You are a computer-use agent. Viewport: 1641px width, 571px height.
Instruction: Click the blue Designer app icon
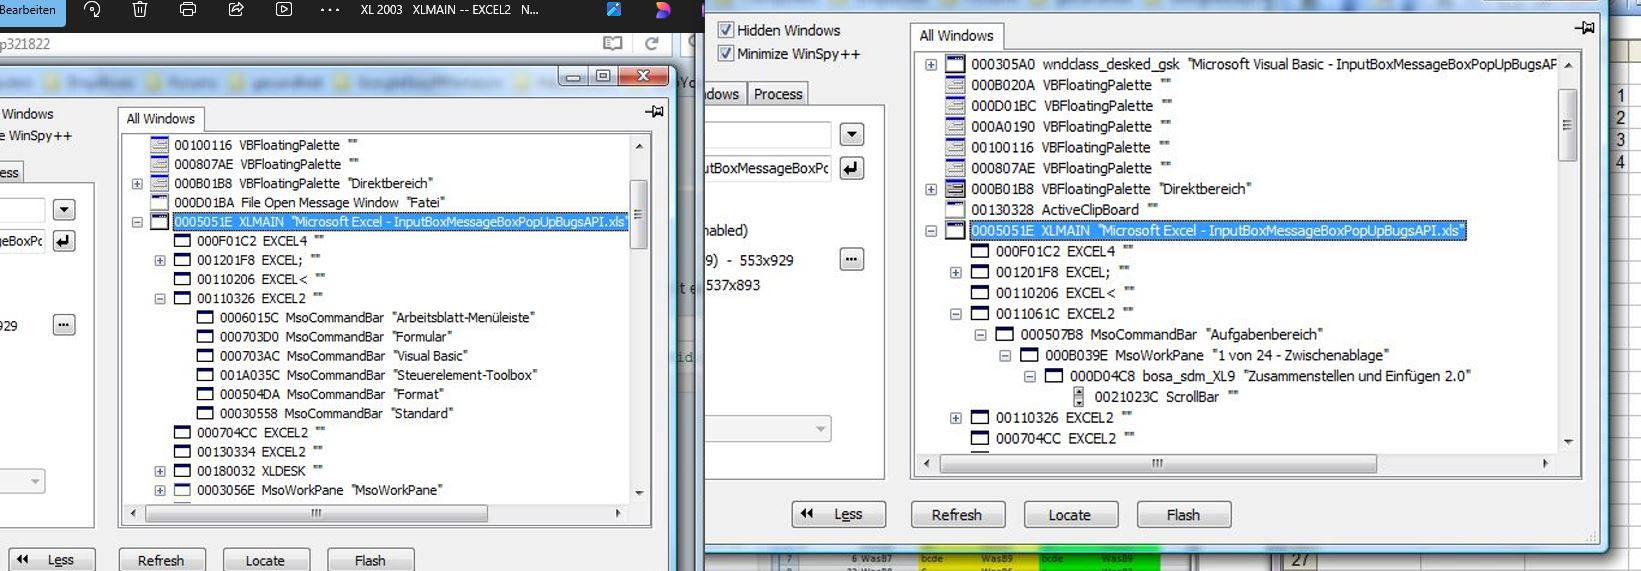614,10
